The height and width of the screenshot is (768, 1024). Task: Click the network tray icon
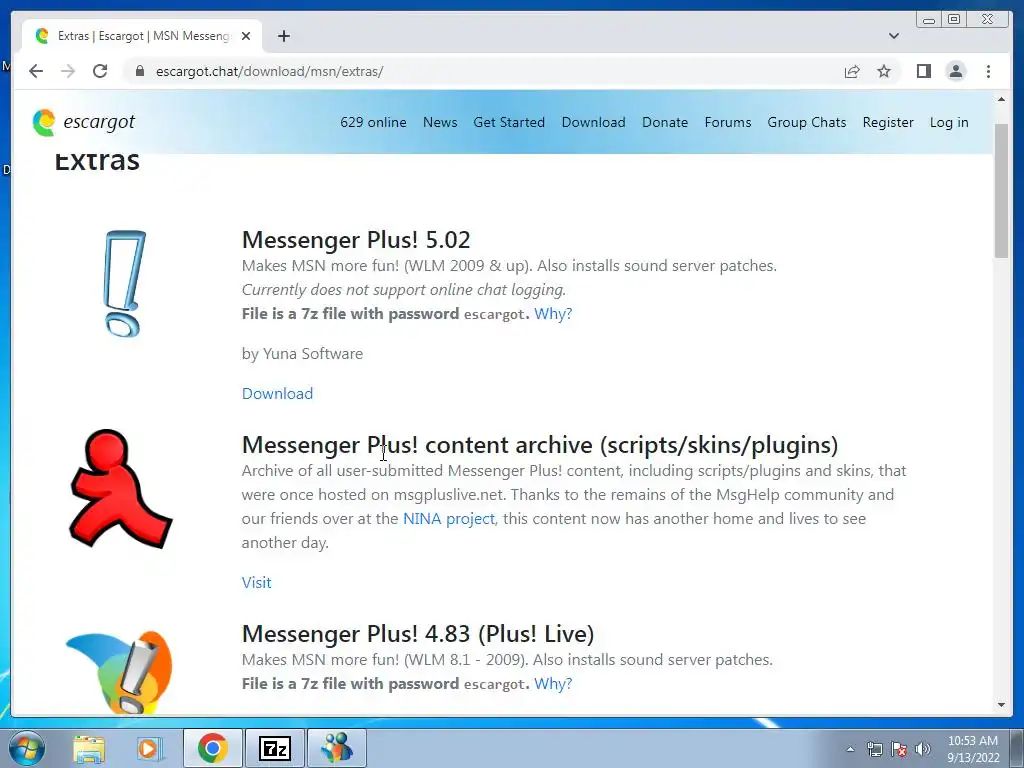(874, 749)
